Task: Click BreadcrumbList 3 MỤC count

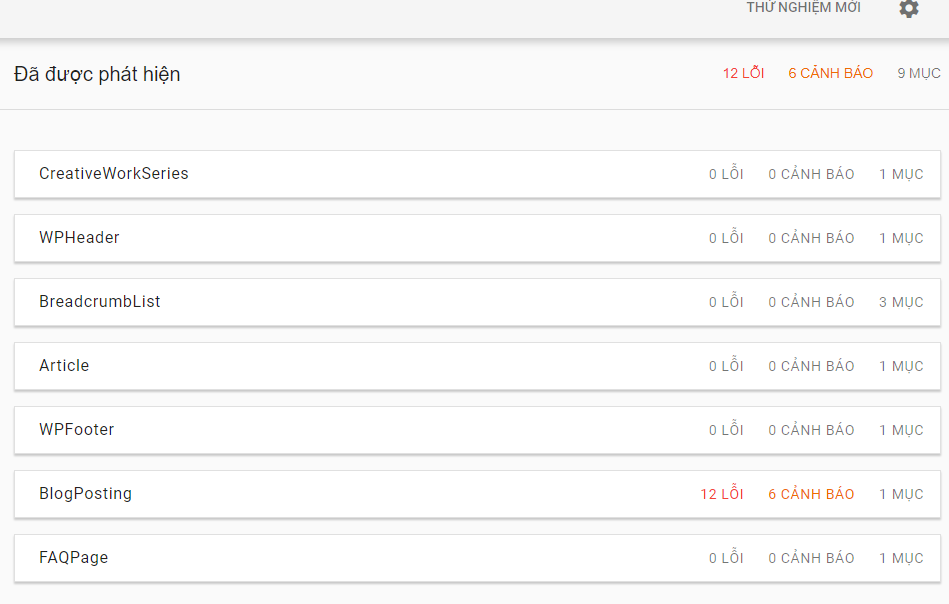Action: pyautogui.click(x=901, y=302)
